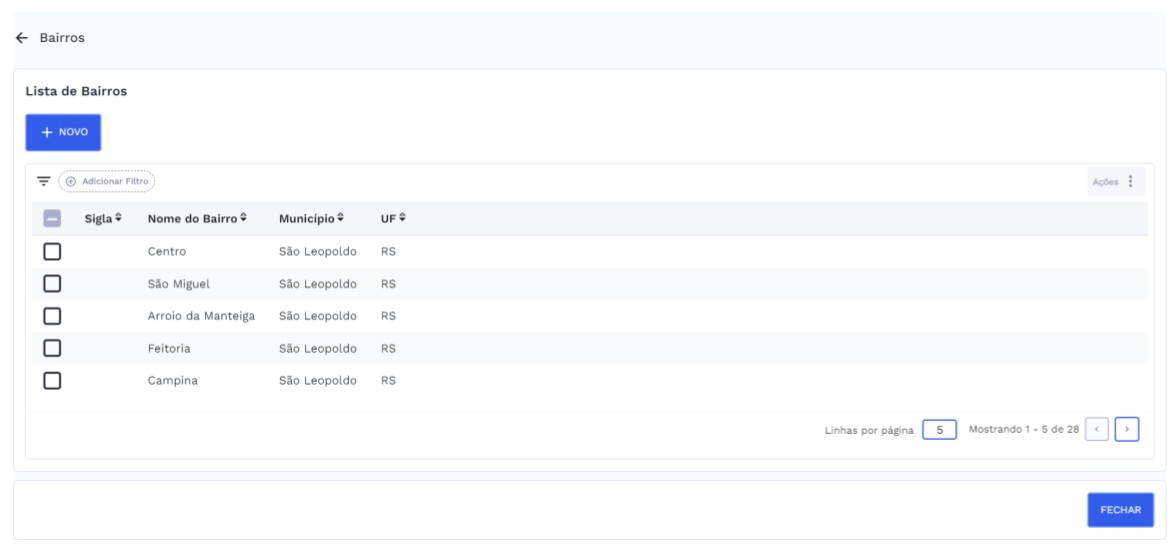Click the Sigla column sort icon
The height and width of the screenshot is (548, 1170).
click(x=118, y=218)
